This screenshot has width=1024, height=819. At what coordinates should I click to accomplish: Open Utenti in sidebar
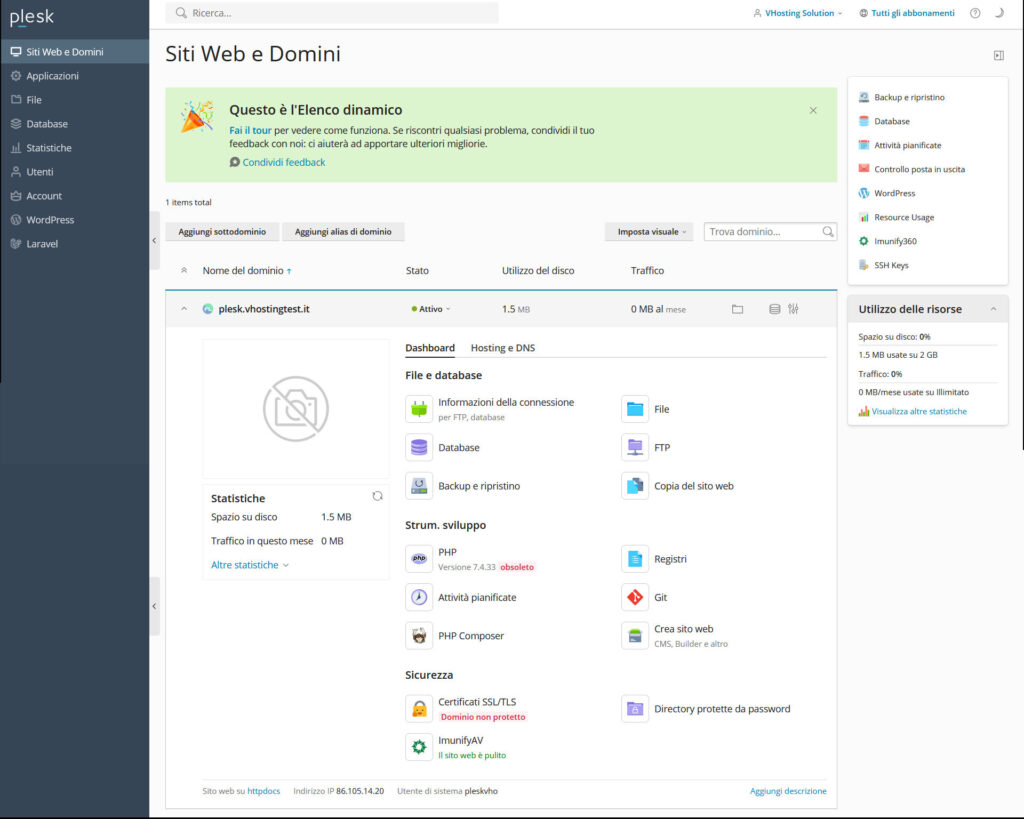point(75,172)
